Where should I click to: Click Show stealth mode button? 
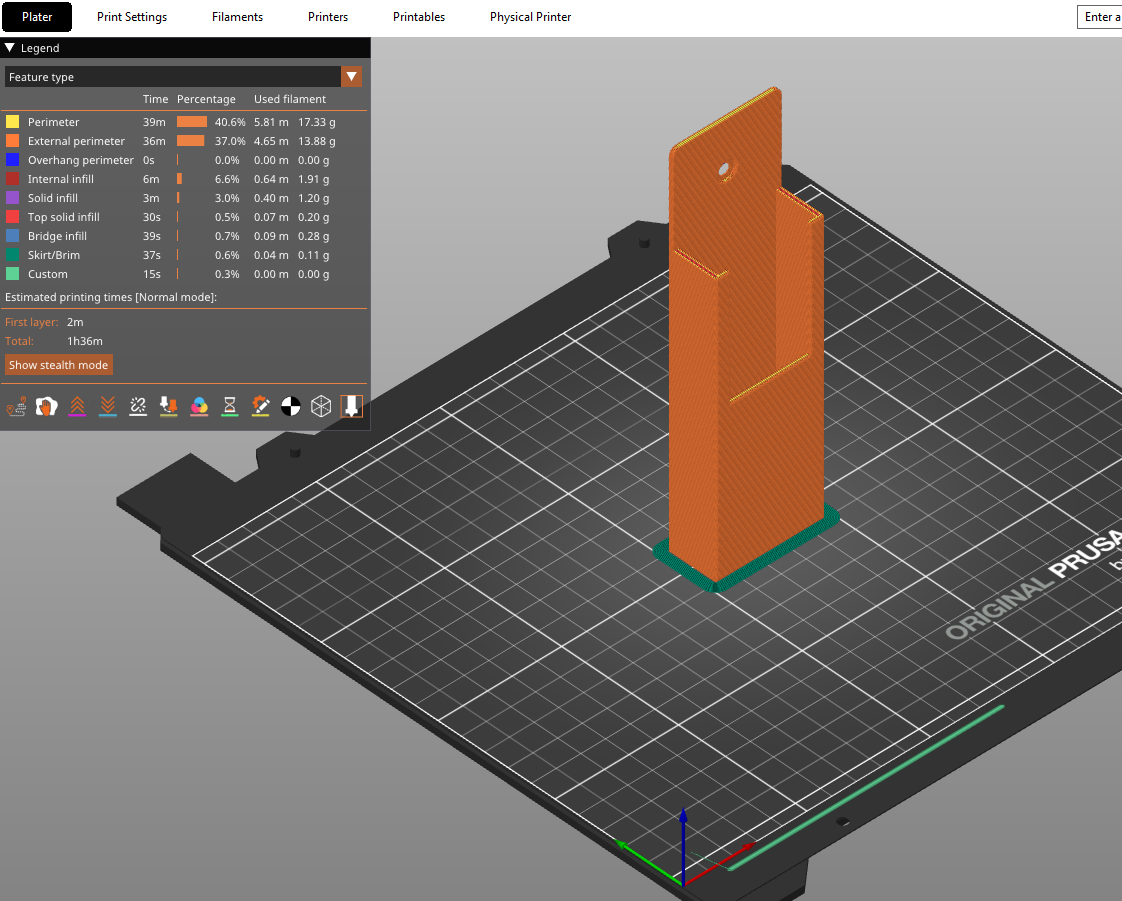(x=59, y=365)
